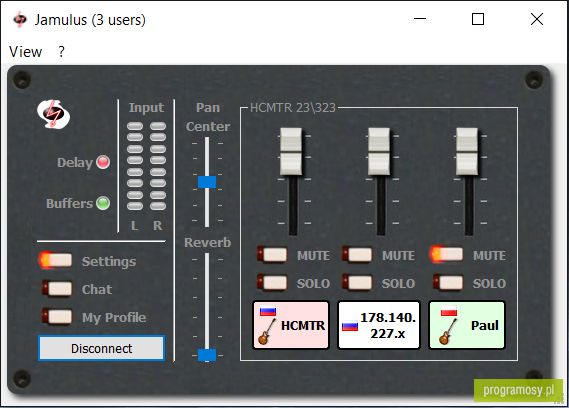Screen dimensions: 569x408
Task: Click the Pan slider handle
Action: (207, 182)
